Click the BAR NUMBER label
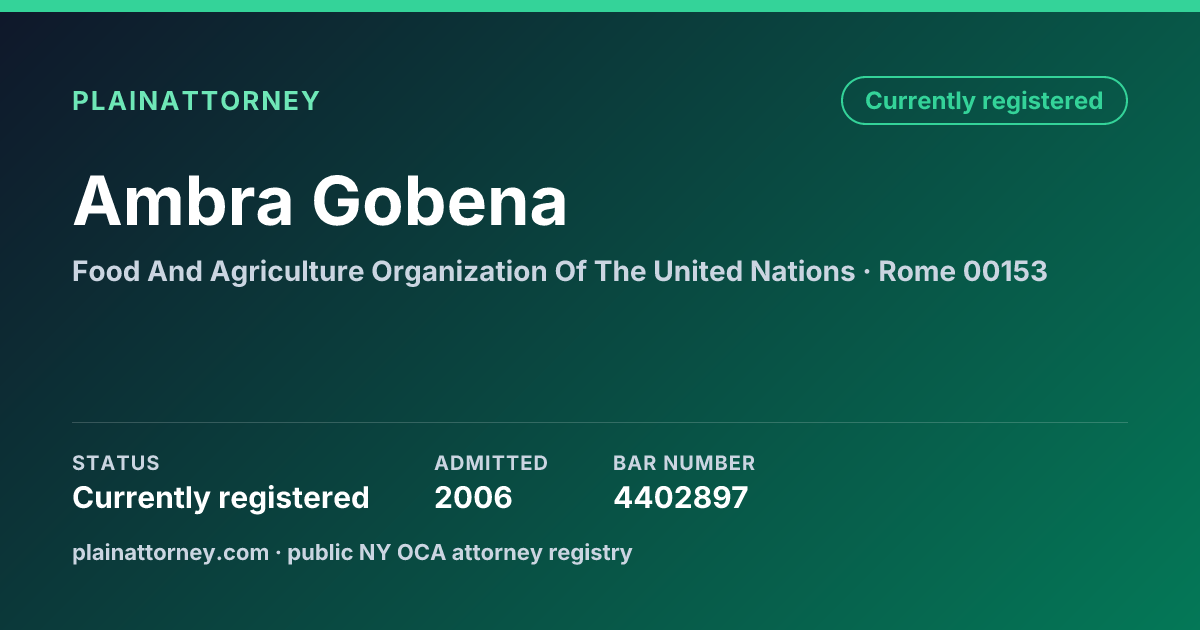Viewport: 1200px width, 630px height. [684, 463]
